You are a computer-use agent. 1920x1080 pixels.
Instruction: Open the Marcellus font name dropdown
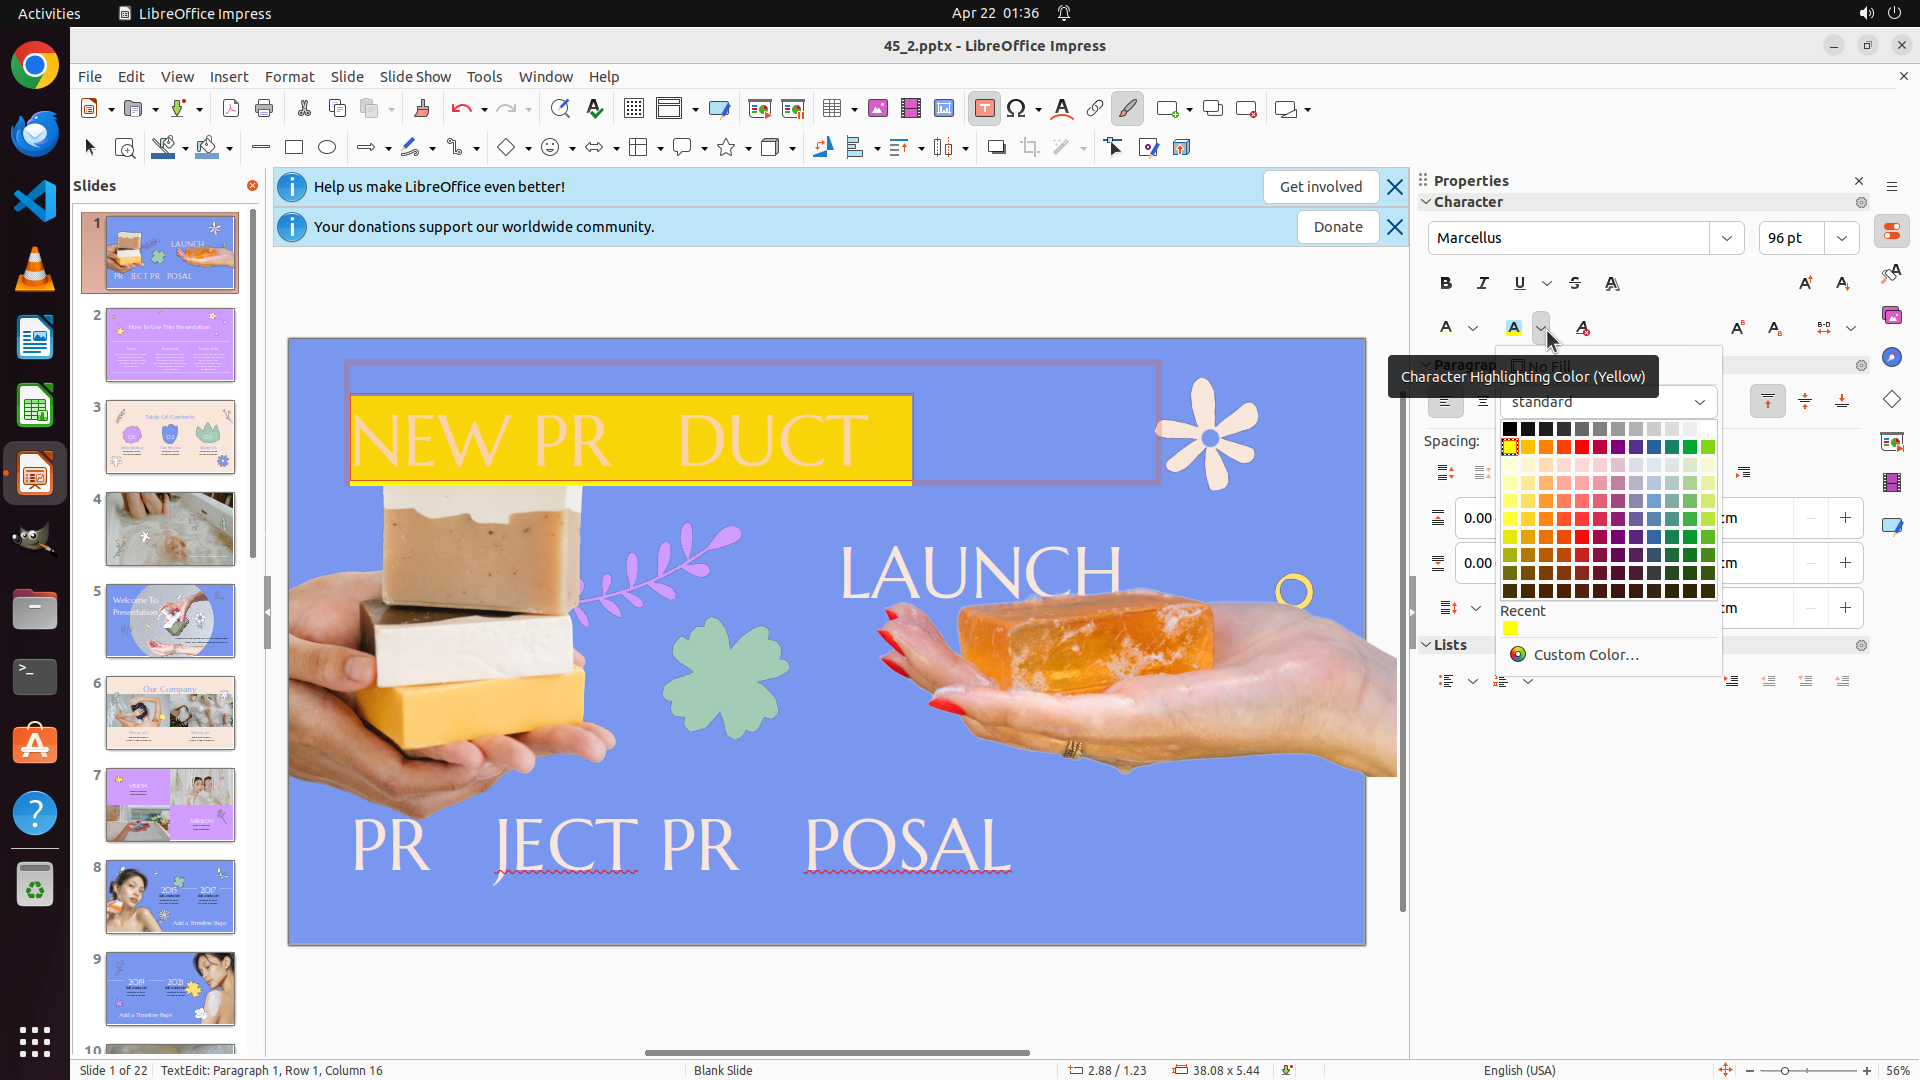tap(1727, 238)
